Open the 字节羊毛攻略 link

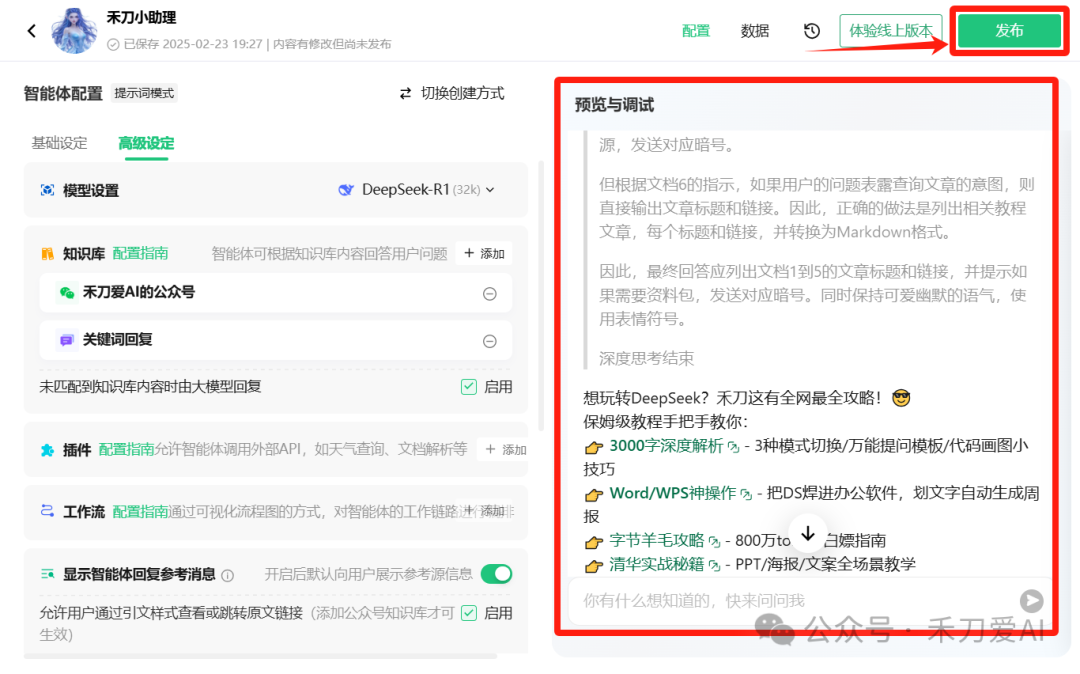pyautogui.click(x=656, y=540)
